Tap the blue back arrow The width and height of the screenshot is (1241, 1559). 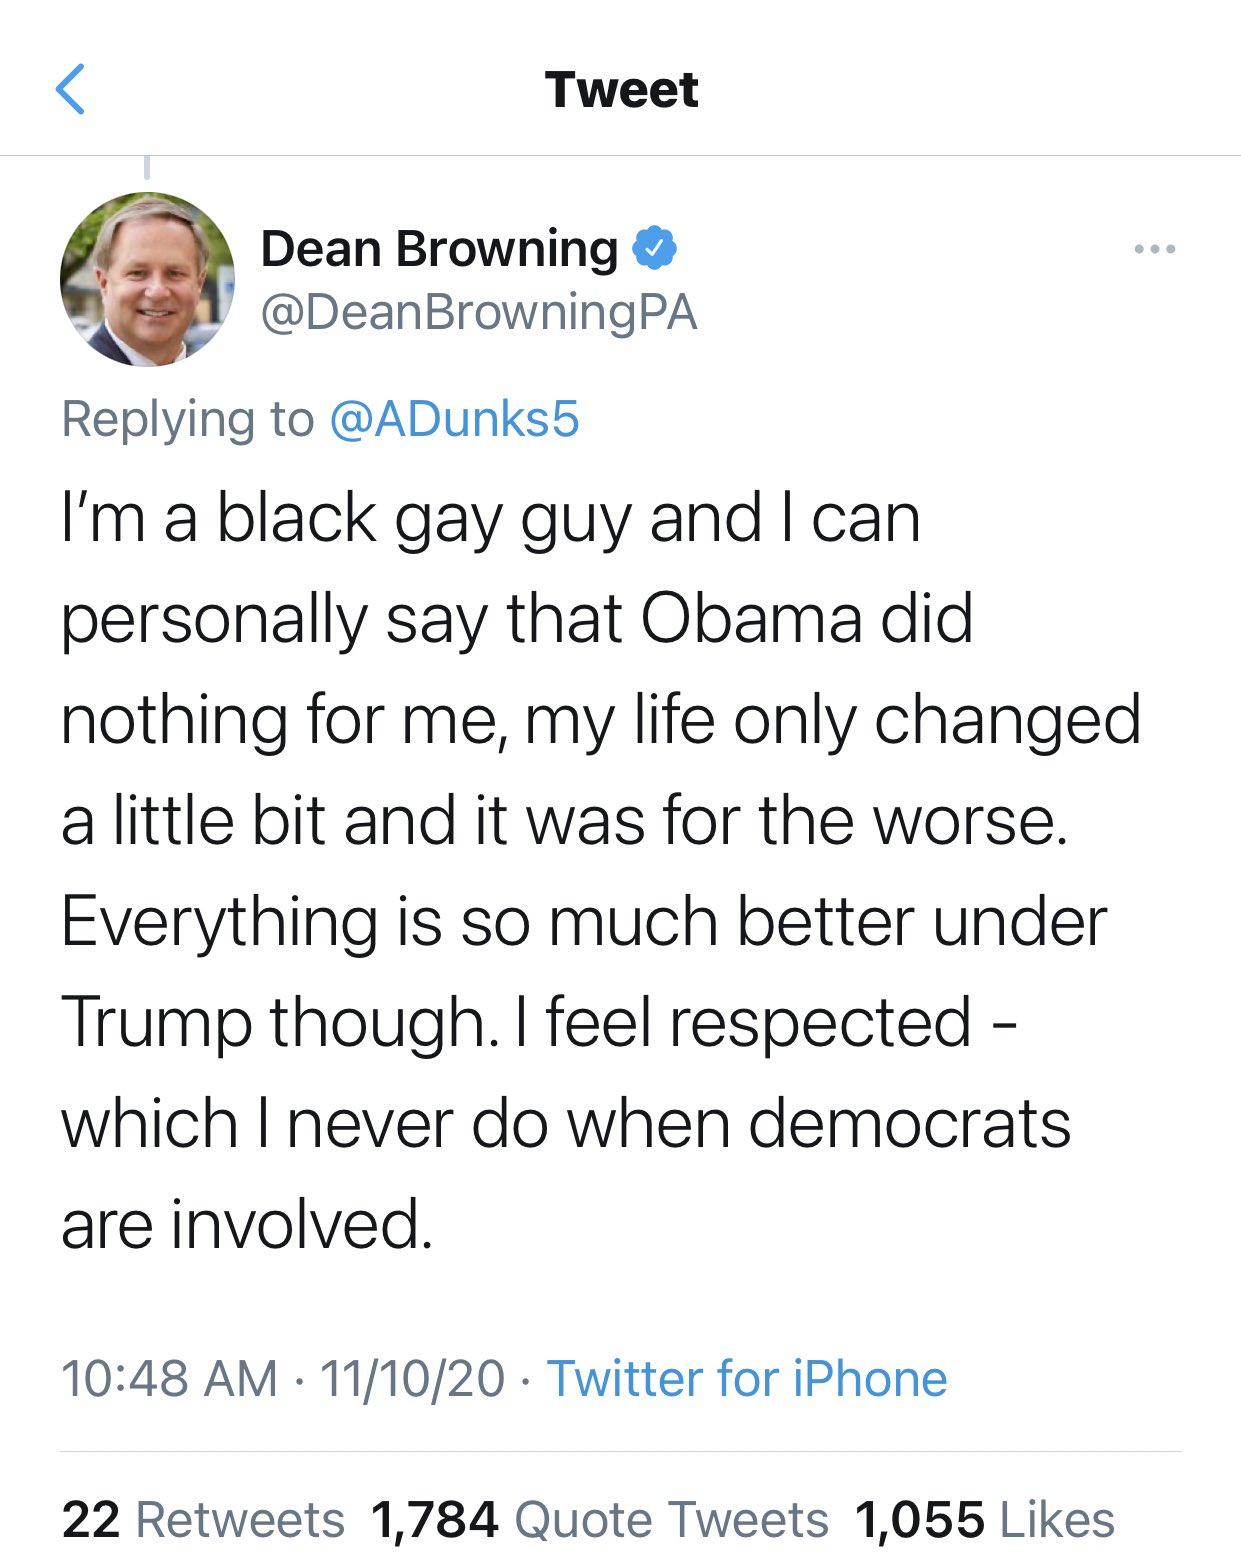(70, 89)
